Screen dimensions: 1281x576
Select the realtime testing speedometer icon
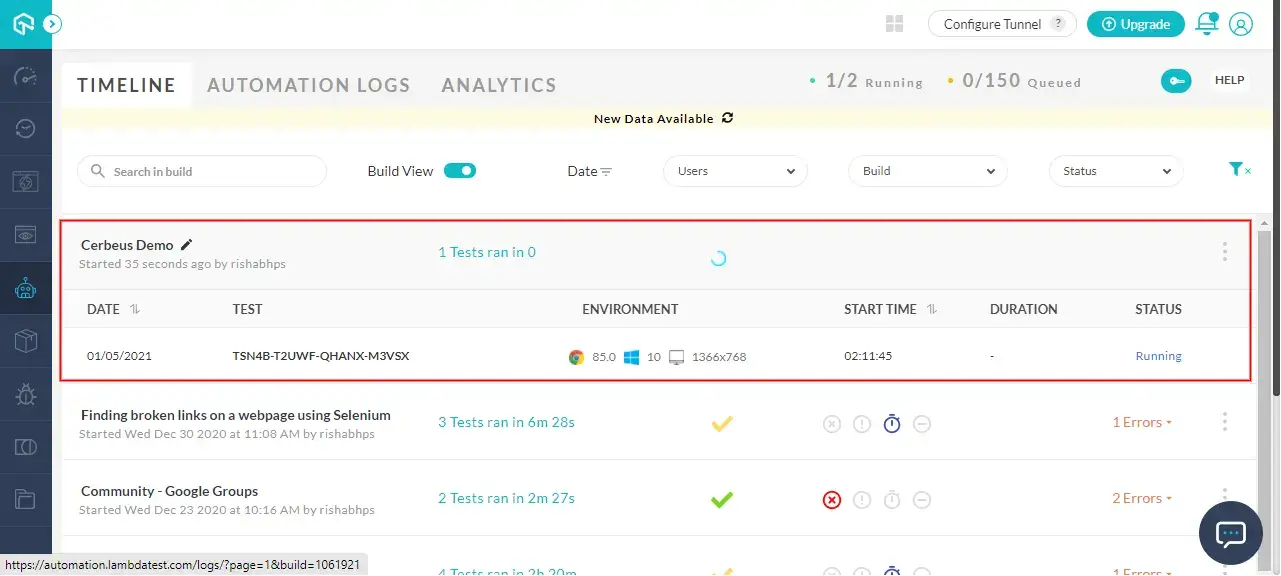(x=26, y=78)
